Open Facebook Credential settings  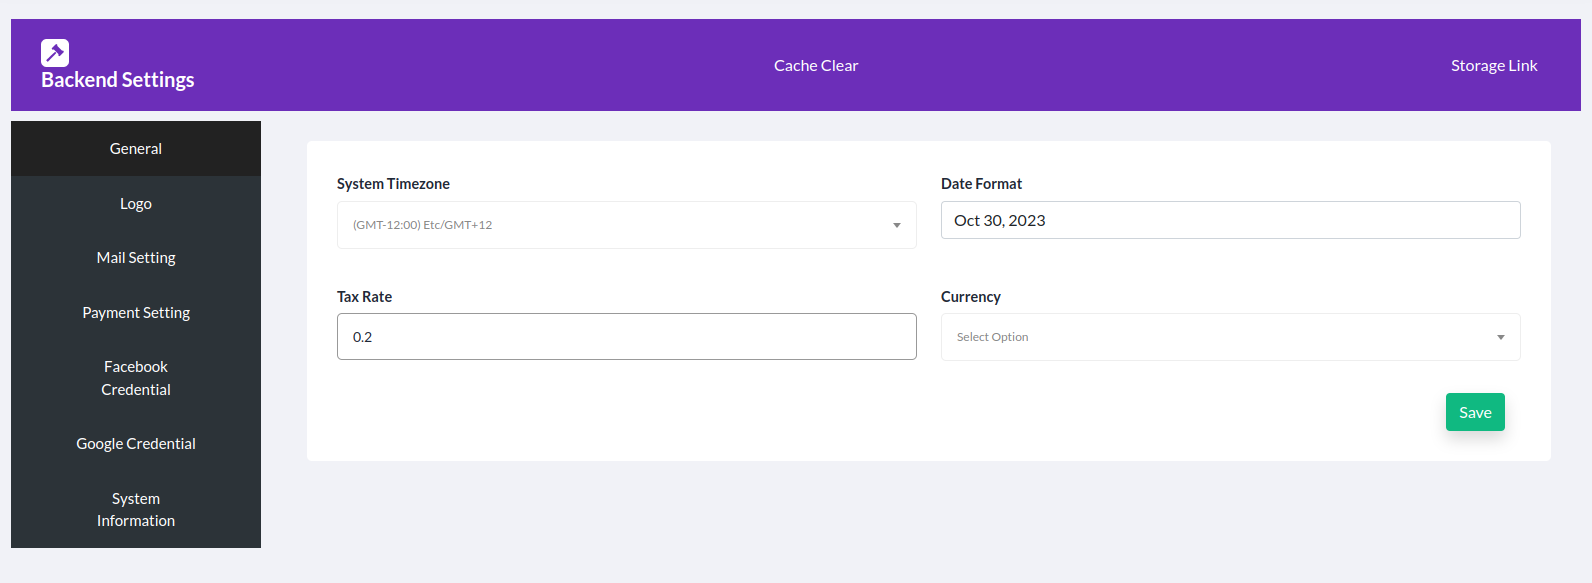coord(136,378)
